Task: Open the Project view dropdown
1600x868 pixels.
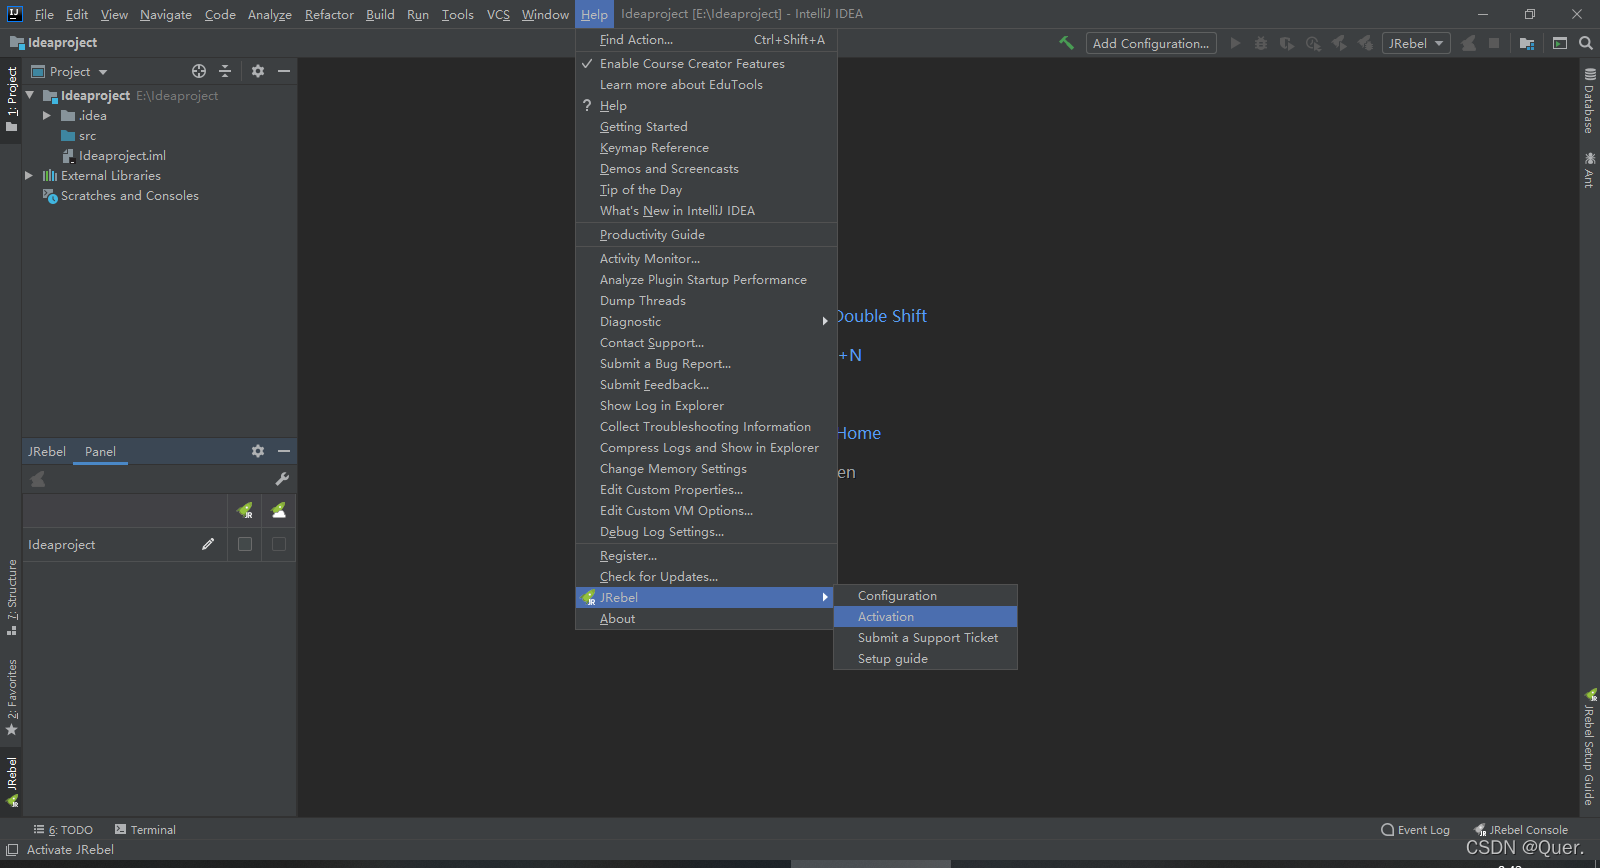Action: (69, 71)
